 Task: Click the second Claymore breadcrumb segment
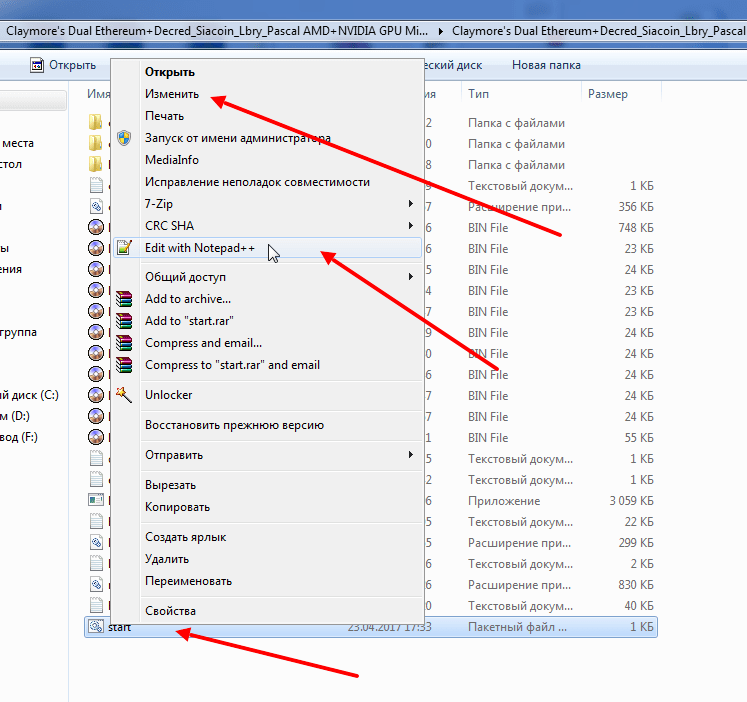[x=598, y=31]
